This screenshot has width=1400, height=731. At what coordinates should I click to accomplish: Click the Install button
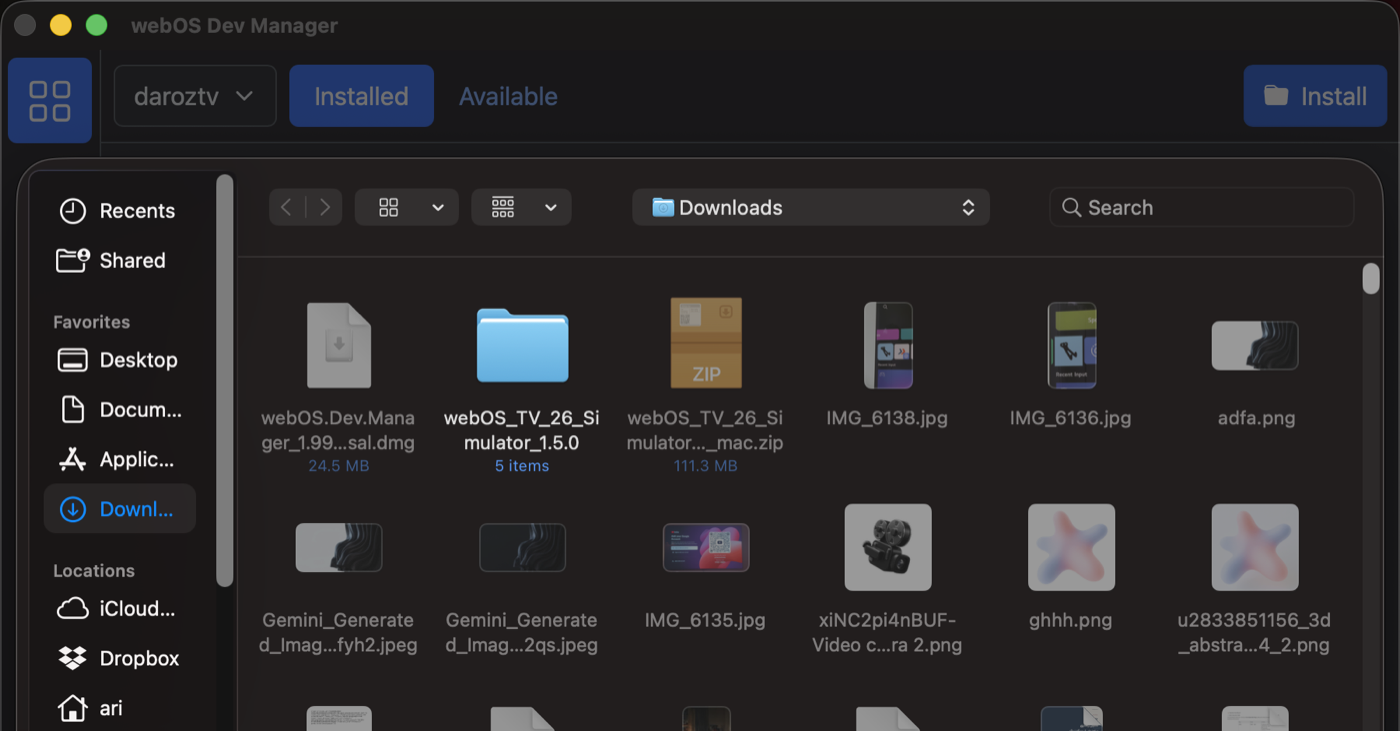(1315, 96)
